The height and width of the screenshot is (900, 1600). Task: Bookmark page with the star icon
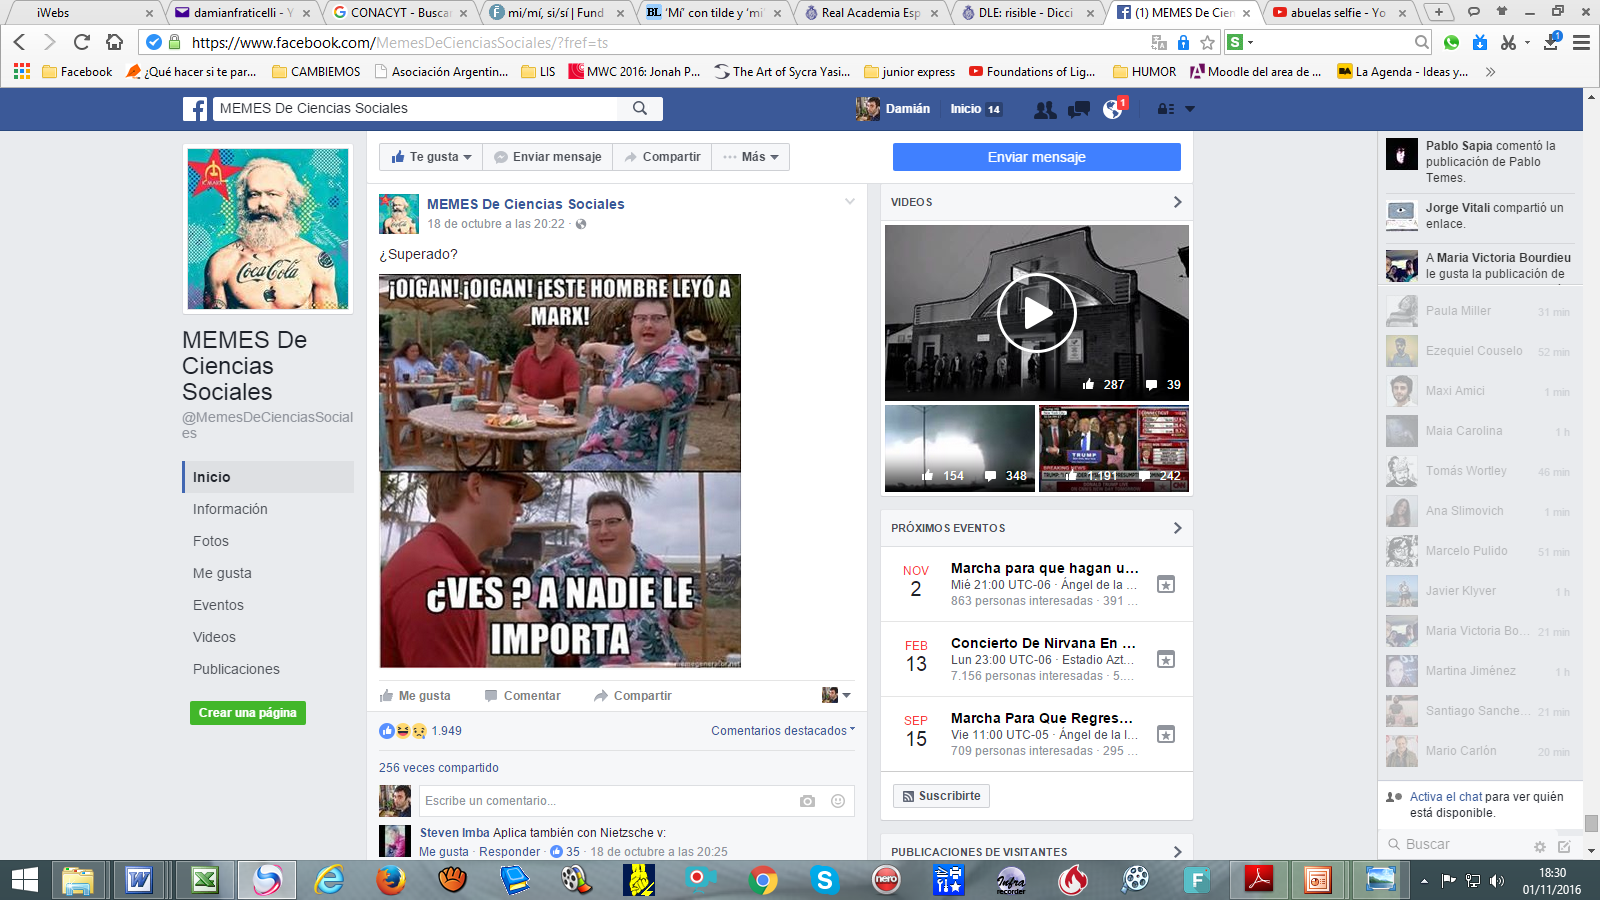point(1207,42)
